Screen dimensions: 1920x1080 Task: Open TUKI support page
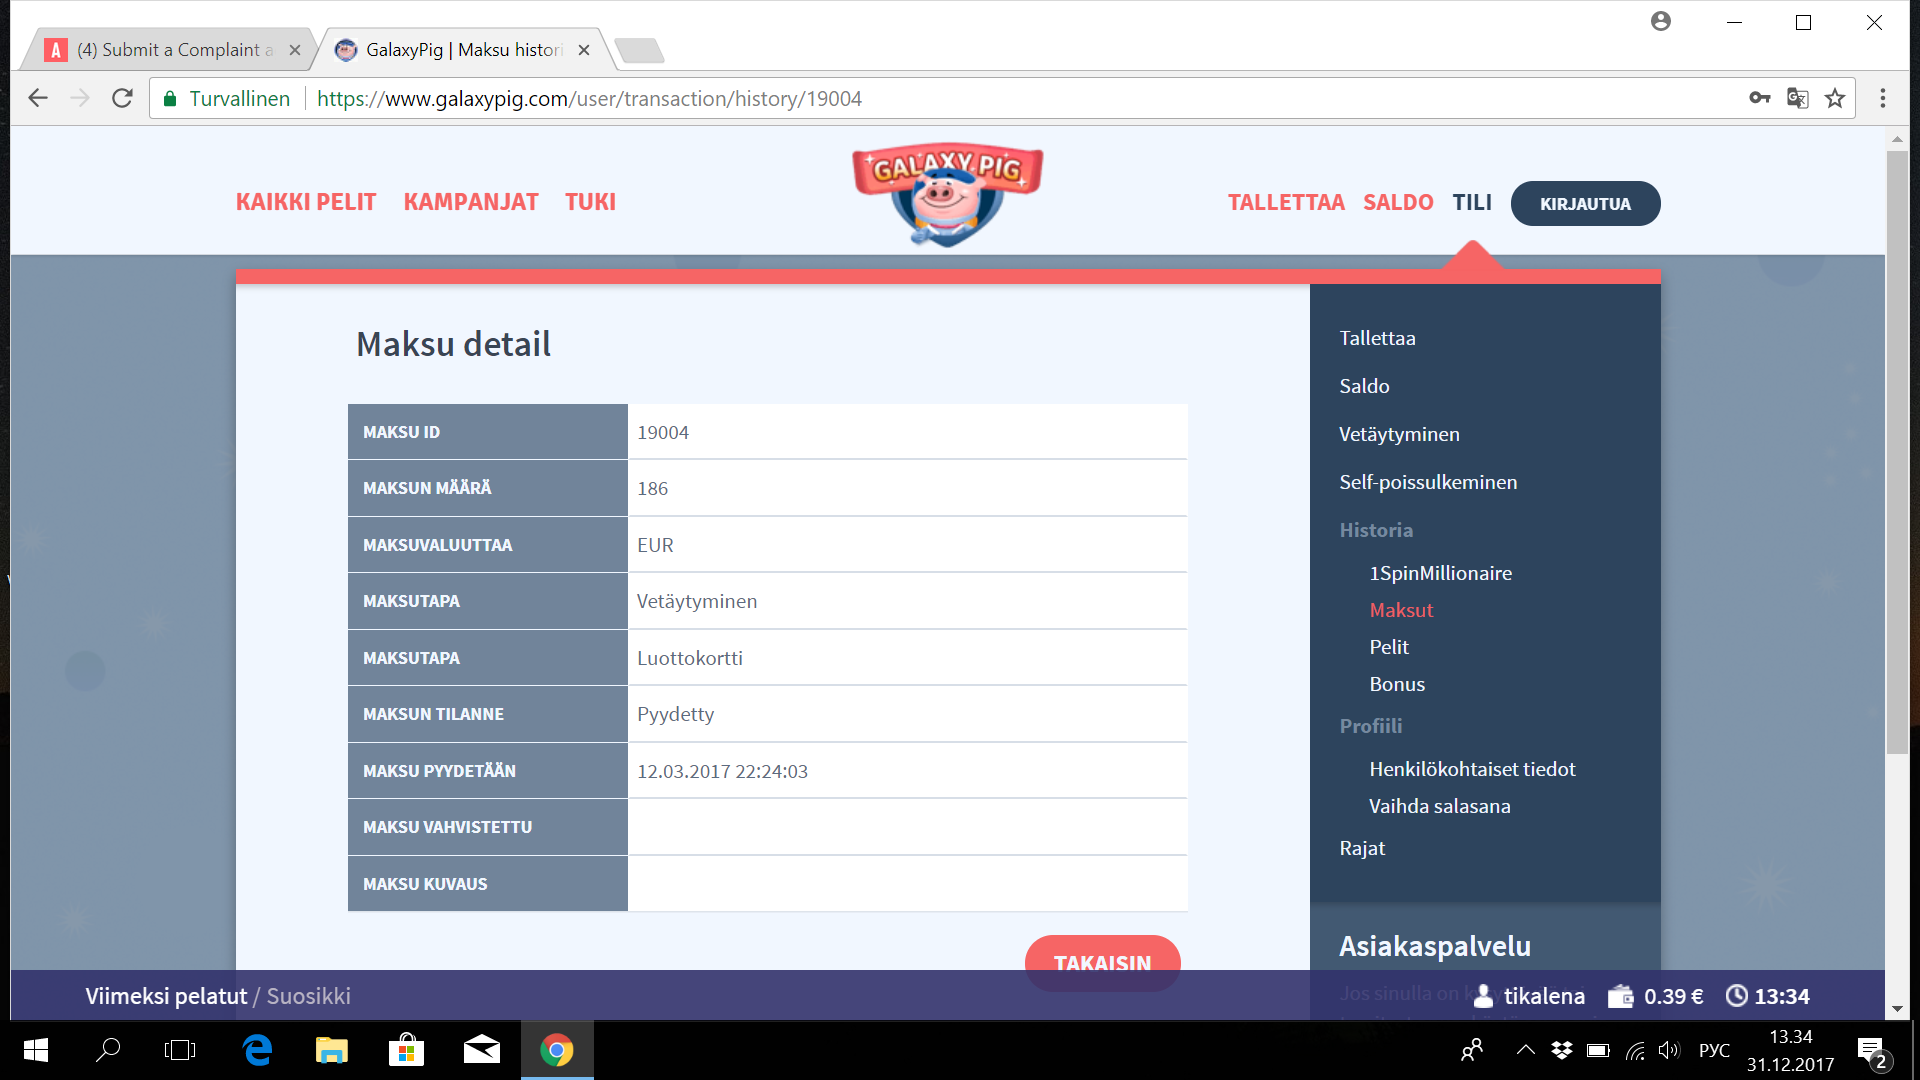[590, 202]
